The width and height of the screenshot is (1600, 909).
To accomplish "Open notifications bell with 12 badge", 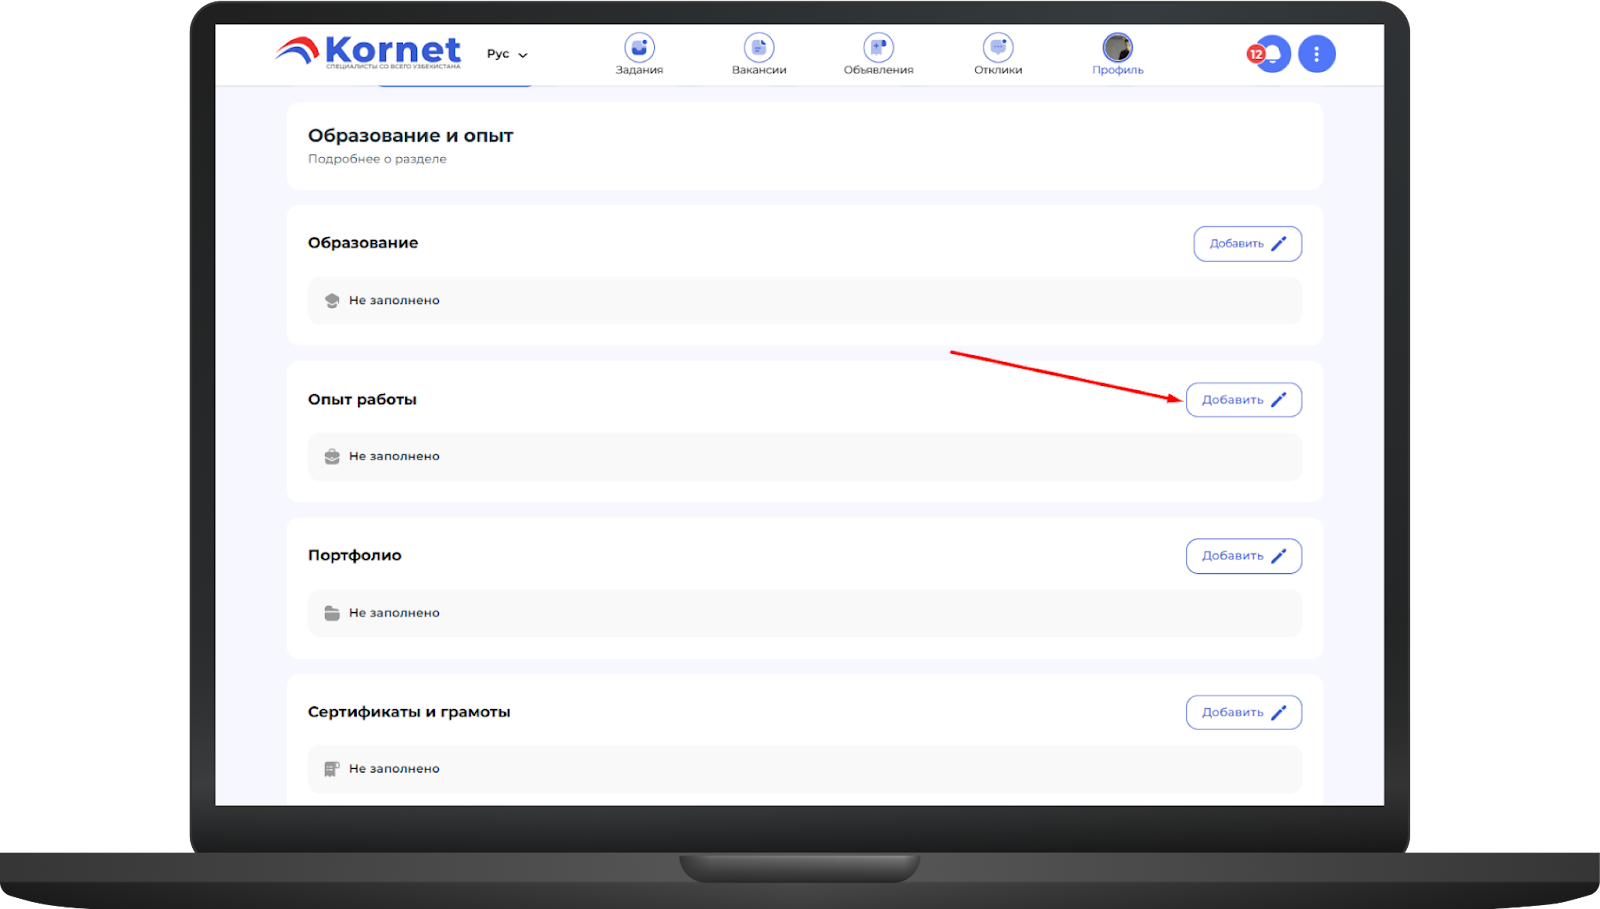I will point(1271,54).
